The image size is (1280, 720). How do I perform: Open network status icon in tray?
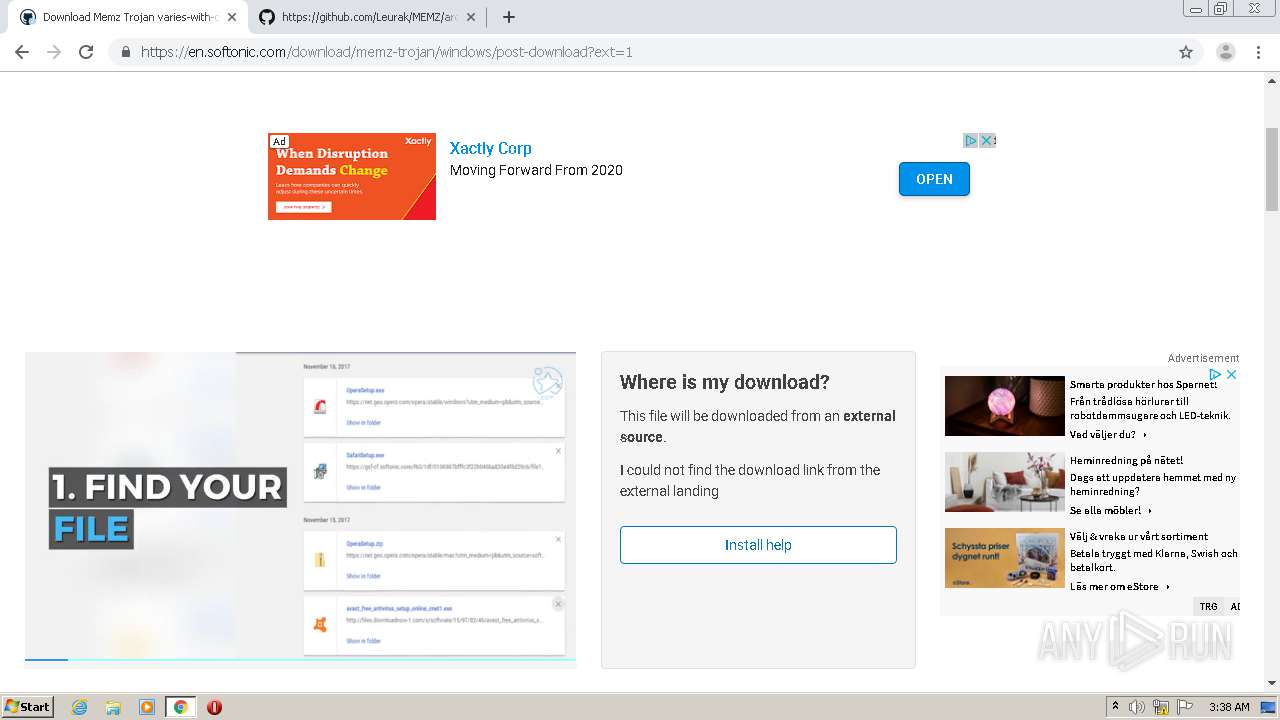click(x=1161, y=707)
